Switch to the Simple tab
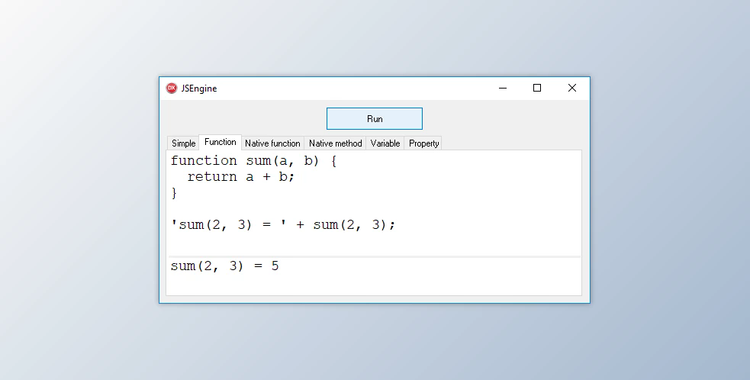The image size is (750, 380). pyautogui.click(x=183, y=143)
